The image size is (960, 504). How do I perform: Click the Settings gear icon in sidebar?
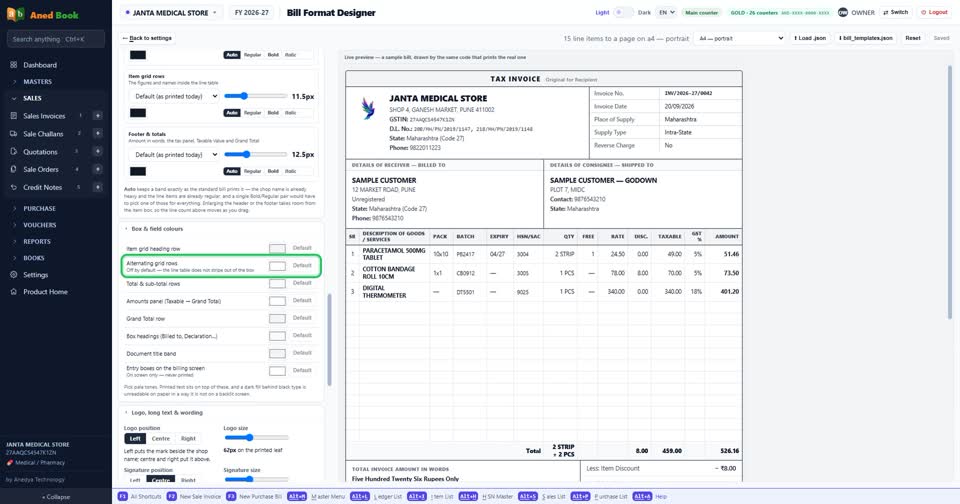click(13, 275)
